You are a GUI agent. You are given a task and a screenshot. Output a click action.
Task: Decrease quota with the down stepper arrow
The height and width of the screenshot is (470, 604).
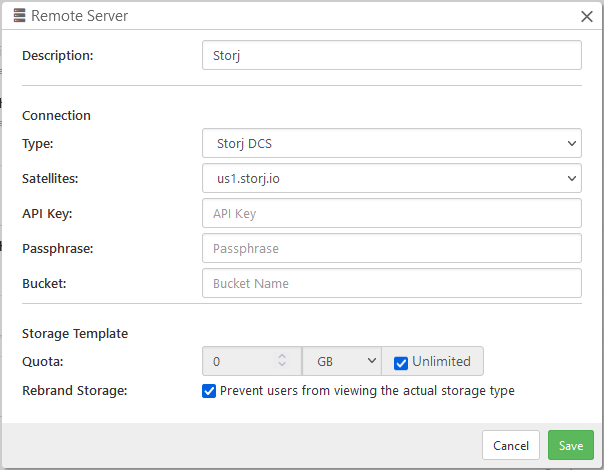[282, 364]
